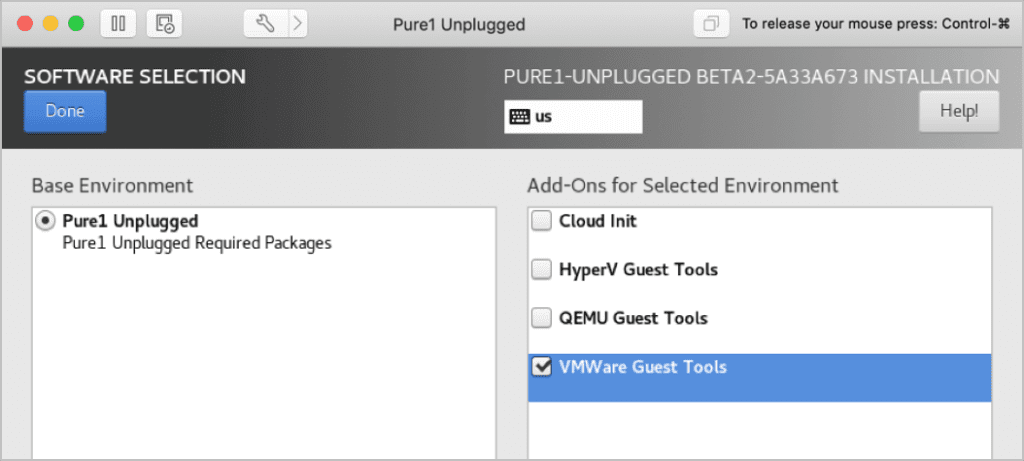Click the Pure1 Unplugged window title
The image size is (1024, 461).
458,25
